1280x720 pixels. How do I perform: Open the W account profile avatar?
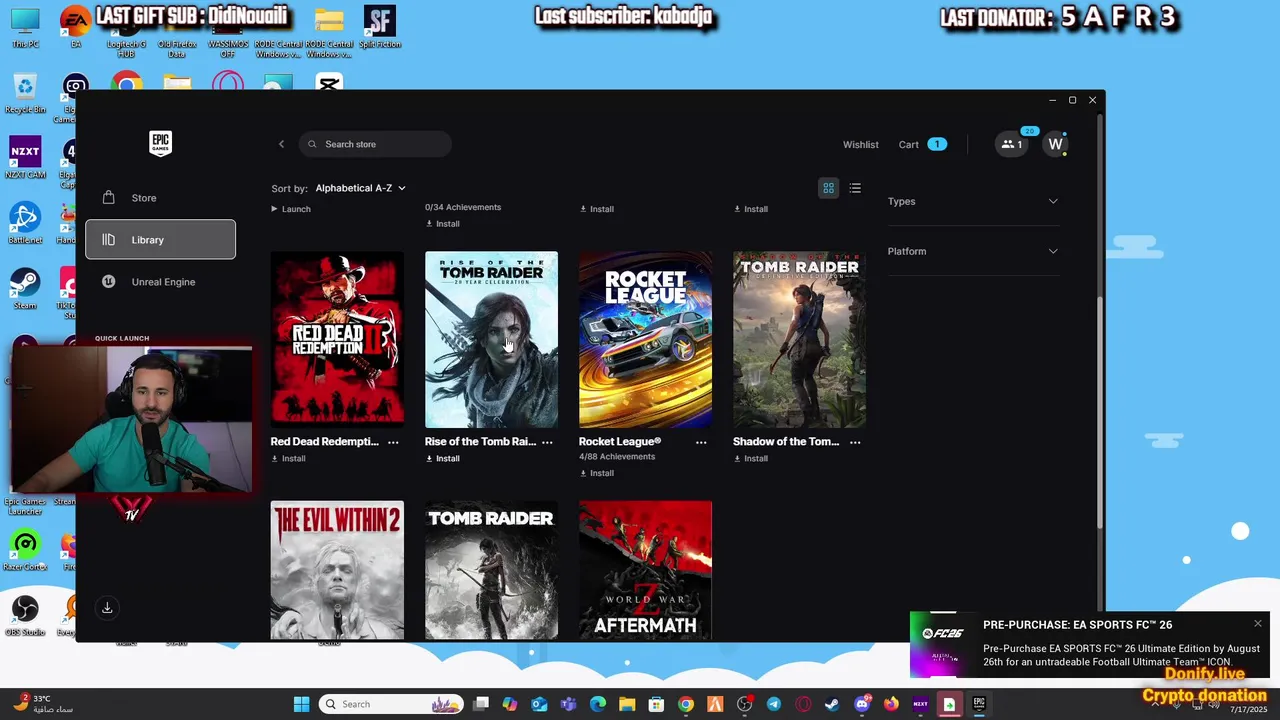coord(1055,144)
